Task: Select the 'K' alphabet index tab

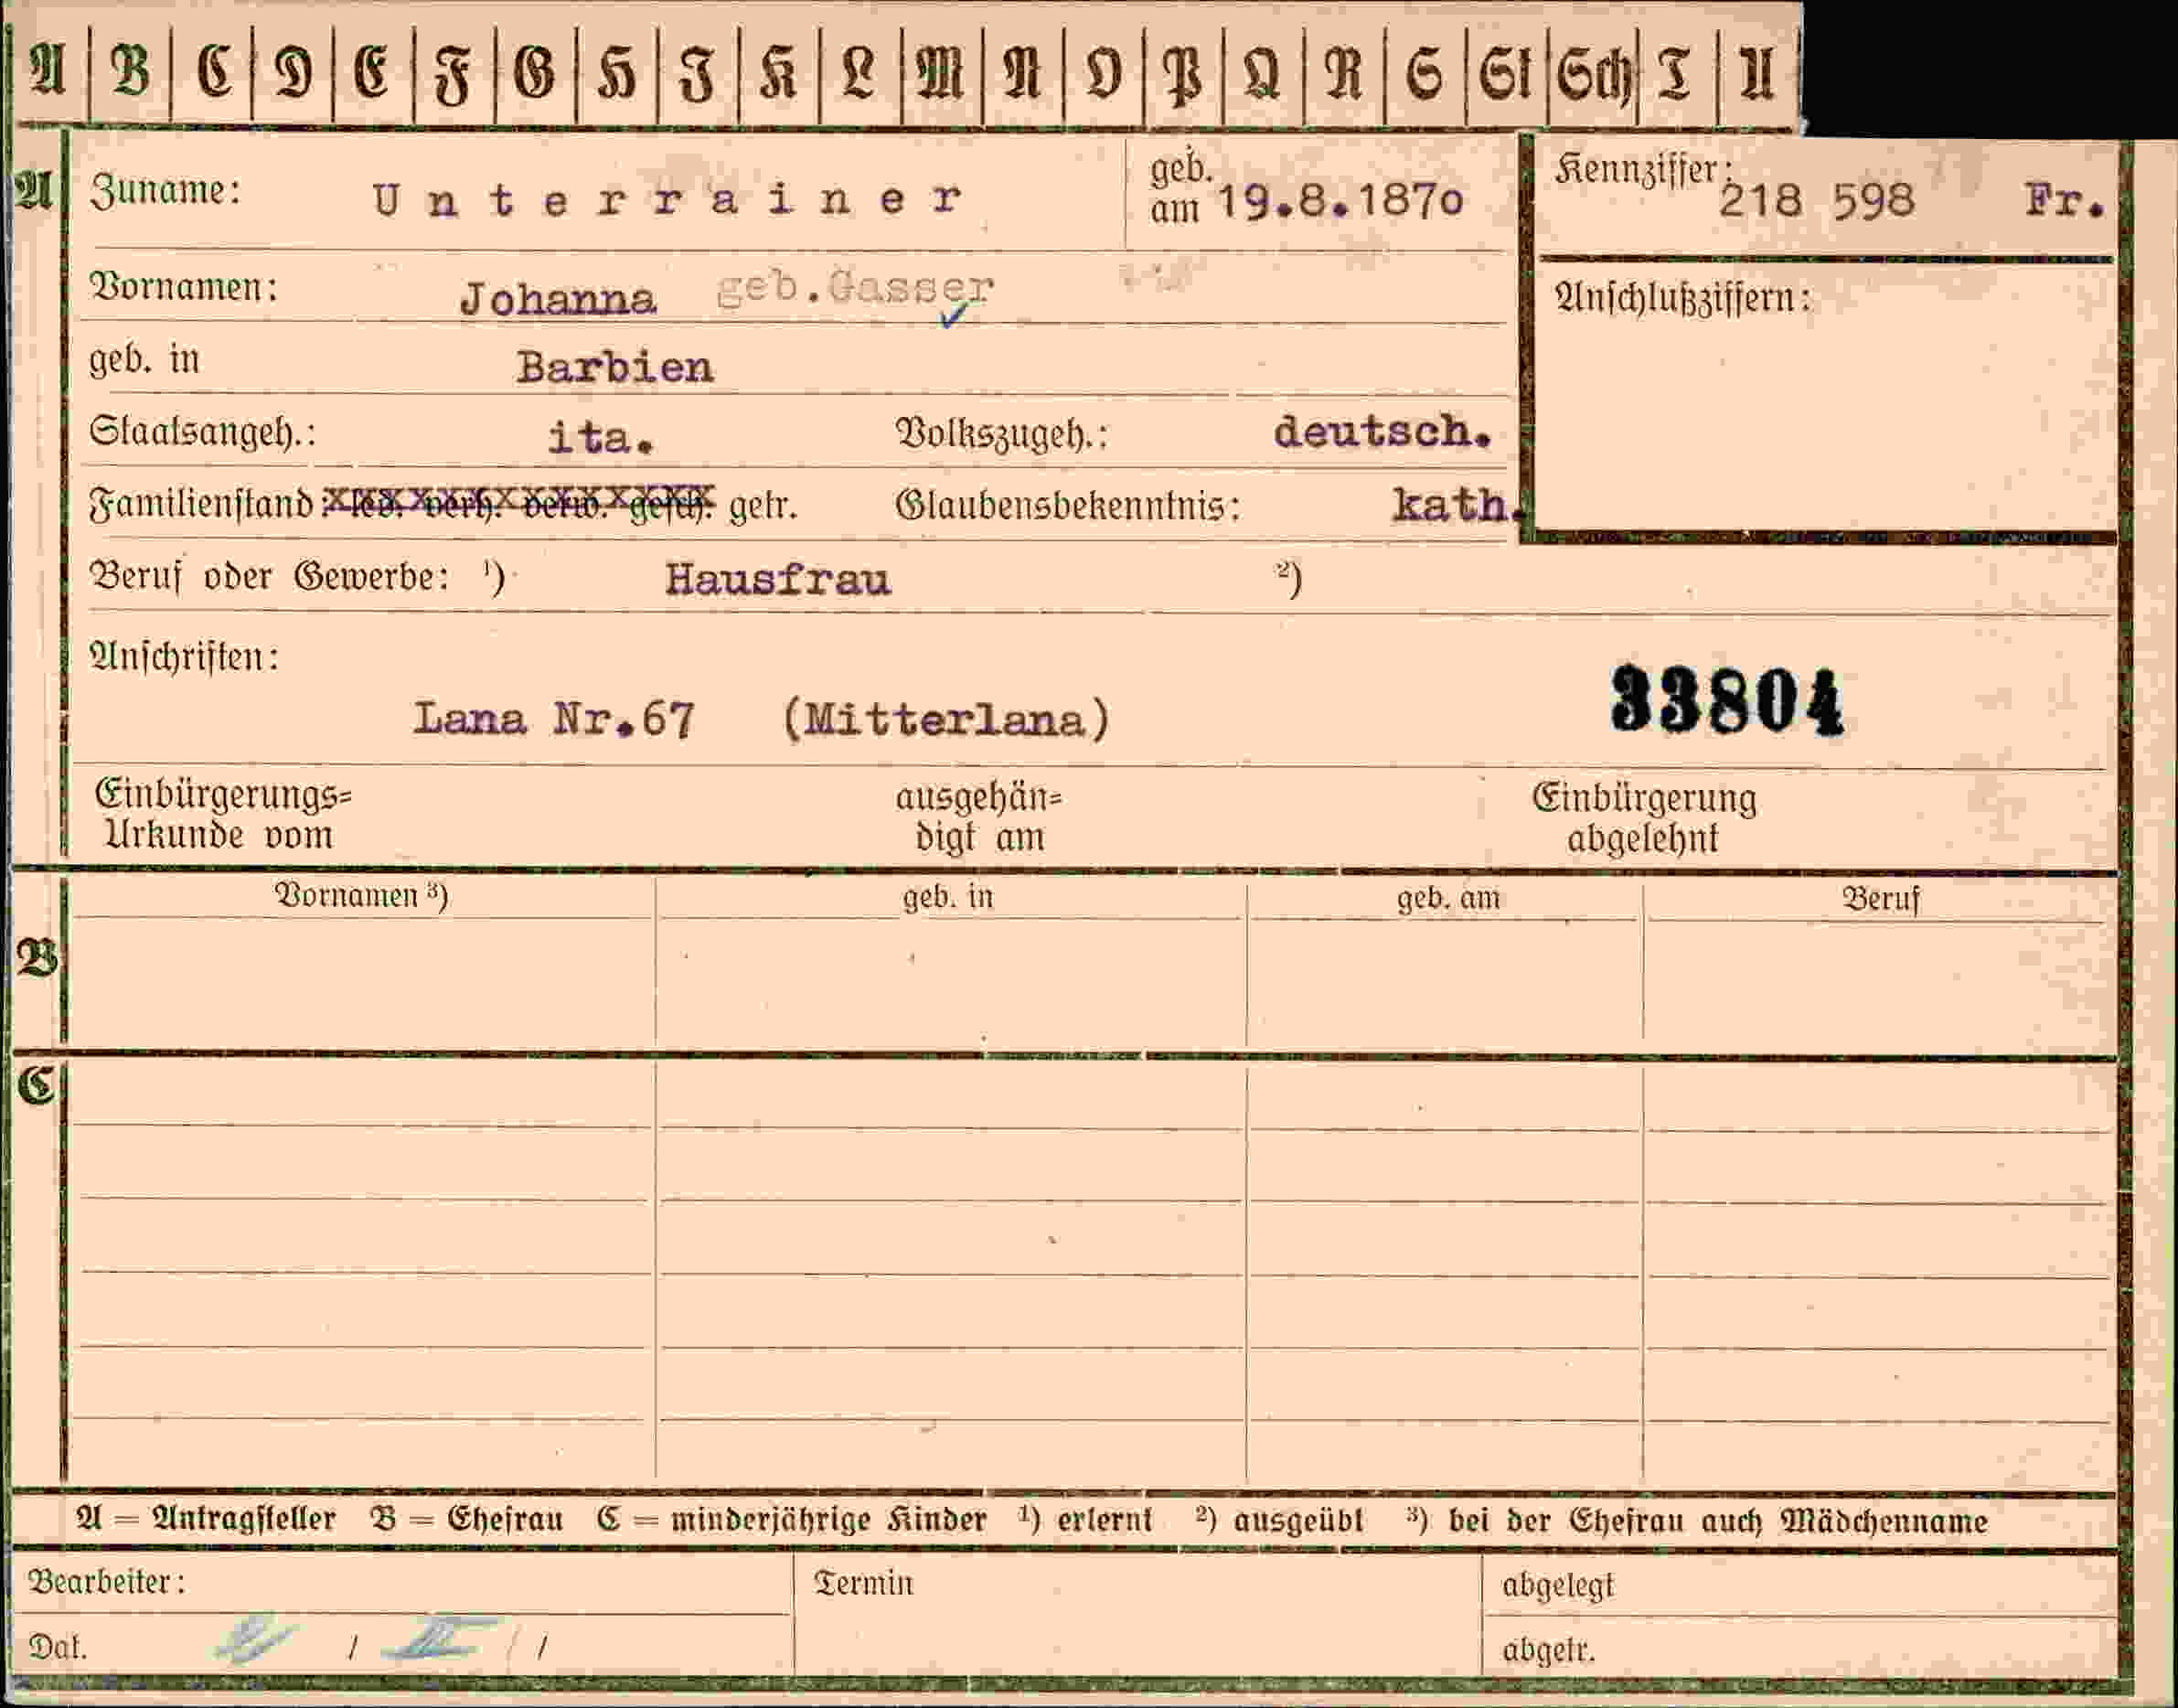Action: tap(779, 74)
